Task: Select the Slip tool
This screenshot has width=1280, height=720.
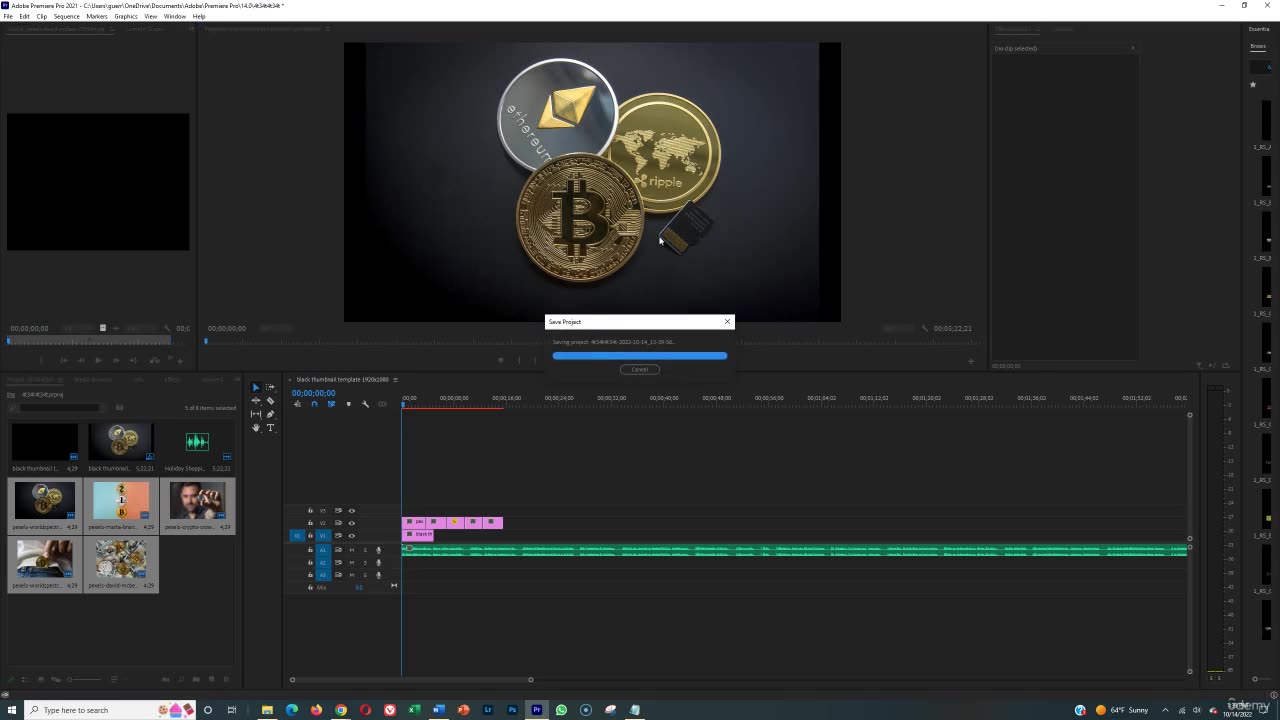Action: pos(255,414)
